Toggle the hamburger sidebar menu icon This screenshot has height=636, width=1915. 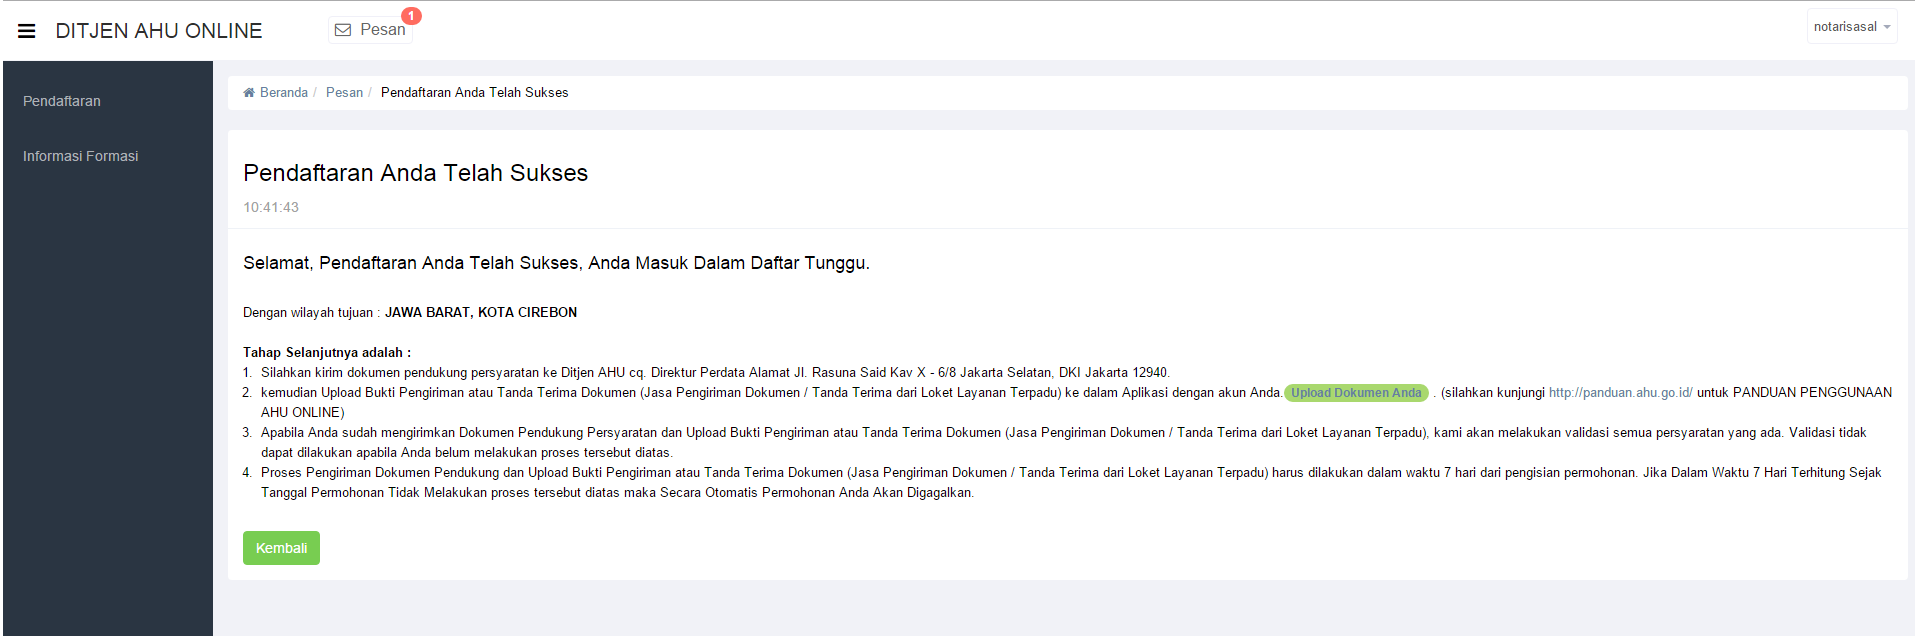tap(27, 31)
